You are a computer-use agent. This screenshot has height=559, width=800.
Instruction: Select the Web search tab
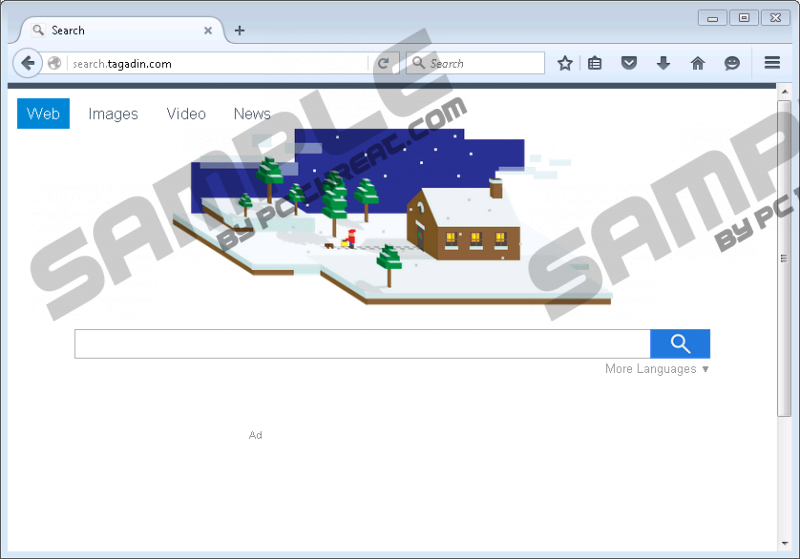(x=43, y=114)
